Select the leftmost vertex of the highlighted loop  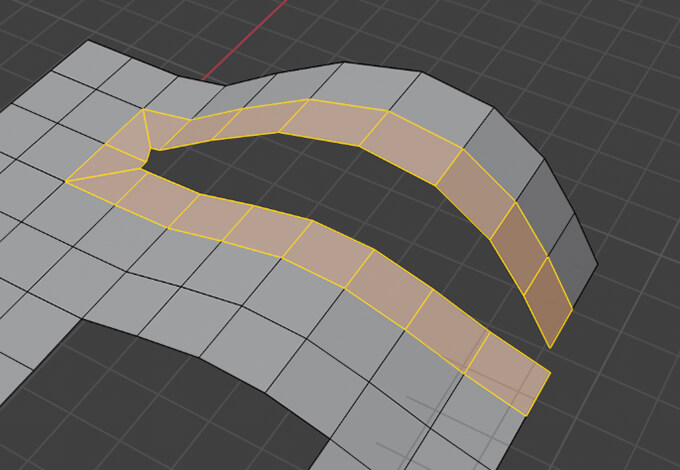click(x=66, y=182)
